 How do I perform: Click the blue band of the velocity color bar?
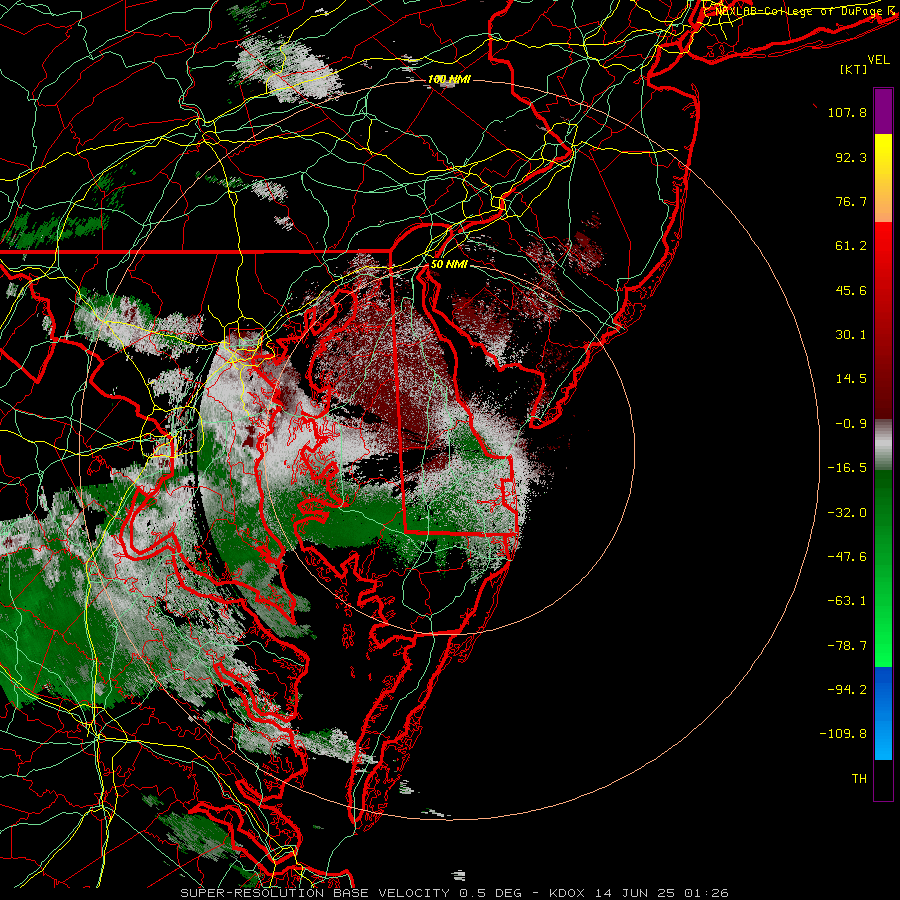[x=883, y=713]
